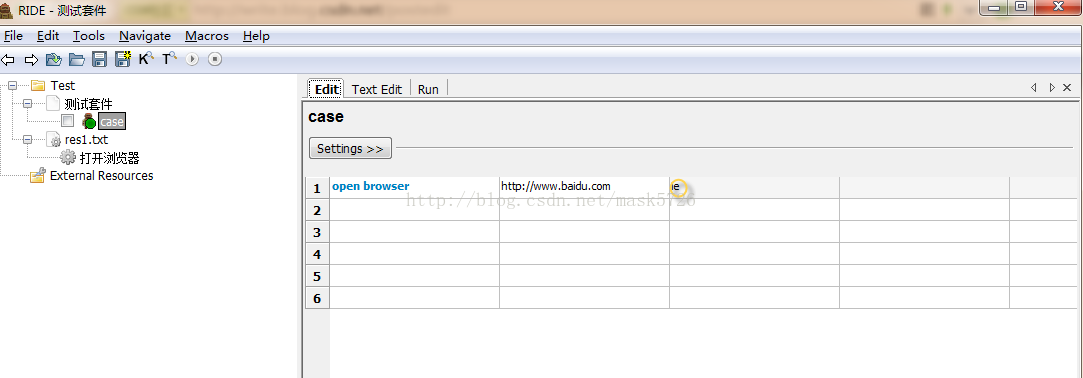
Task: Open the Tools menu
Action: coord(88,36)
